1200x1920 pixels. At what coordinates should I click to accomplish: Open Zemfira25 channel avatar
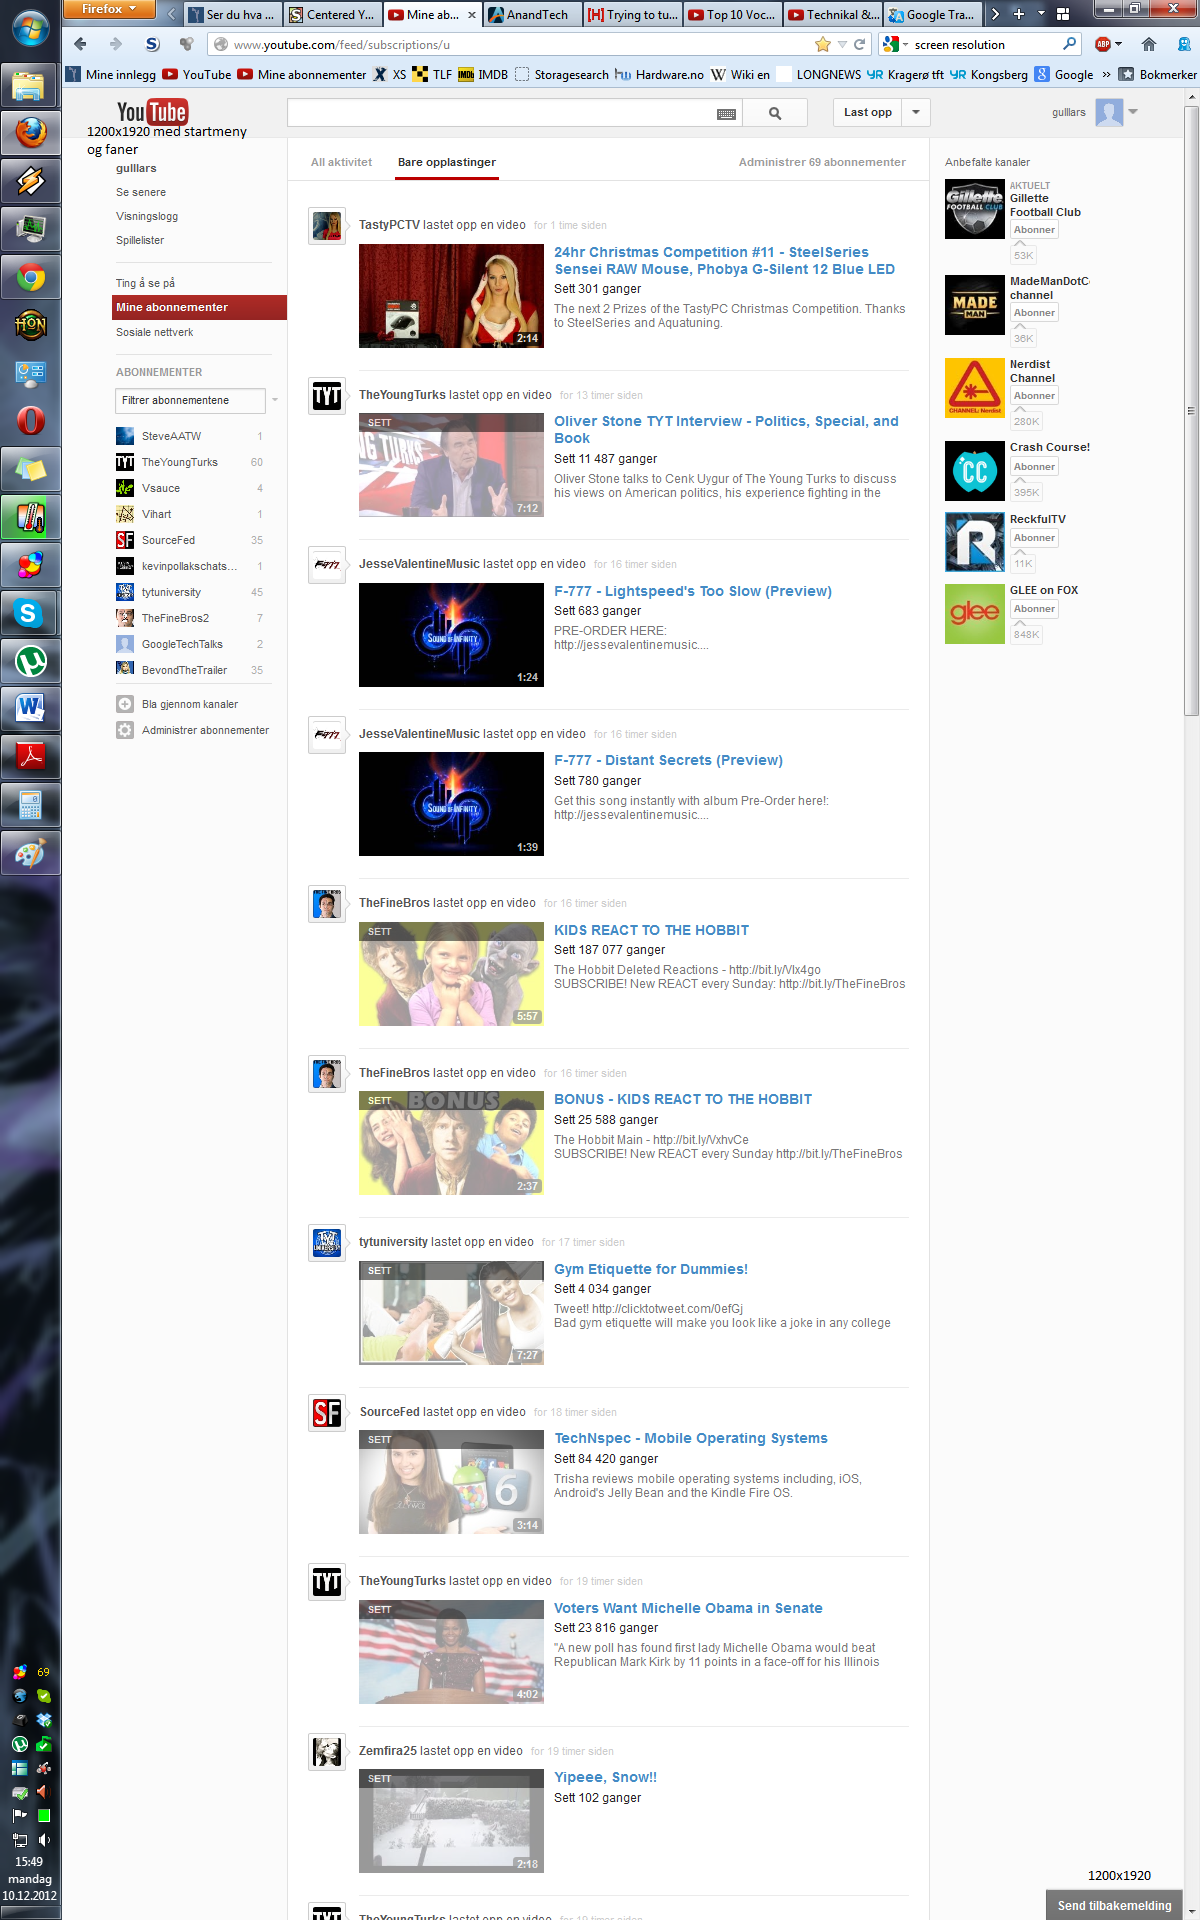(327, 1752)
